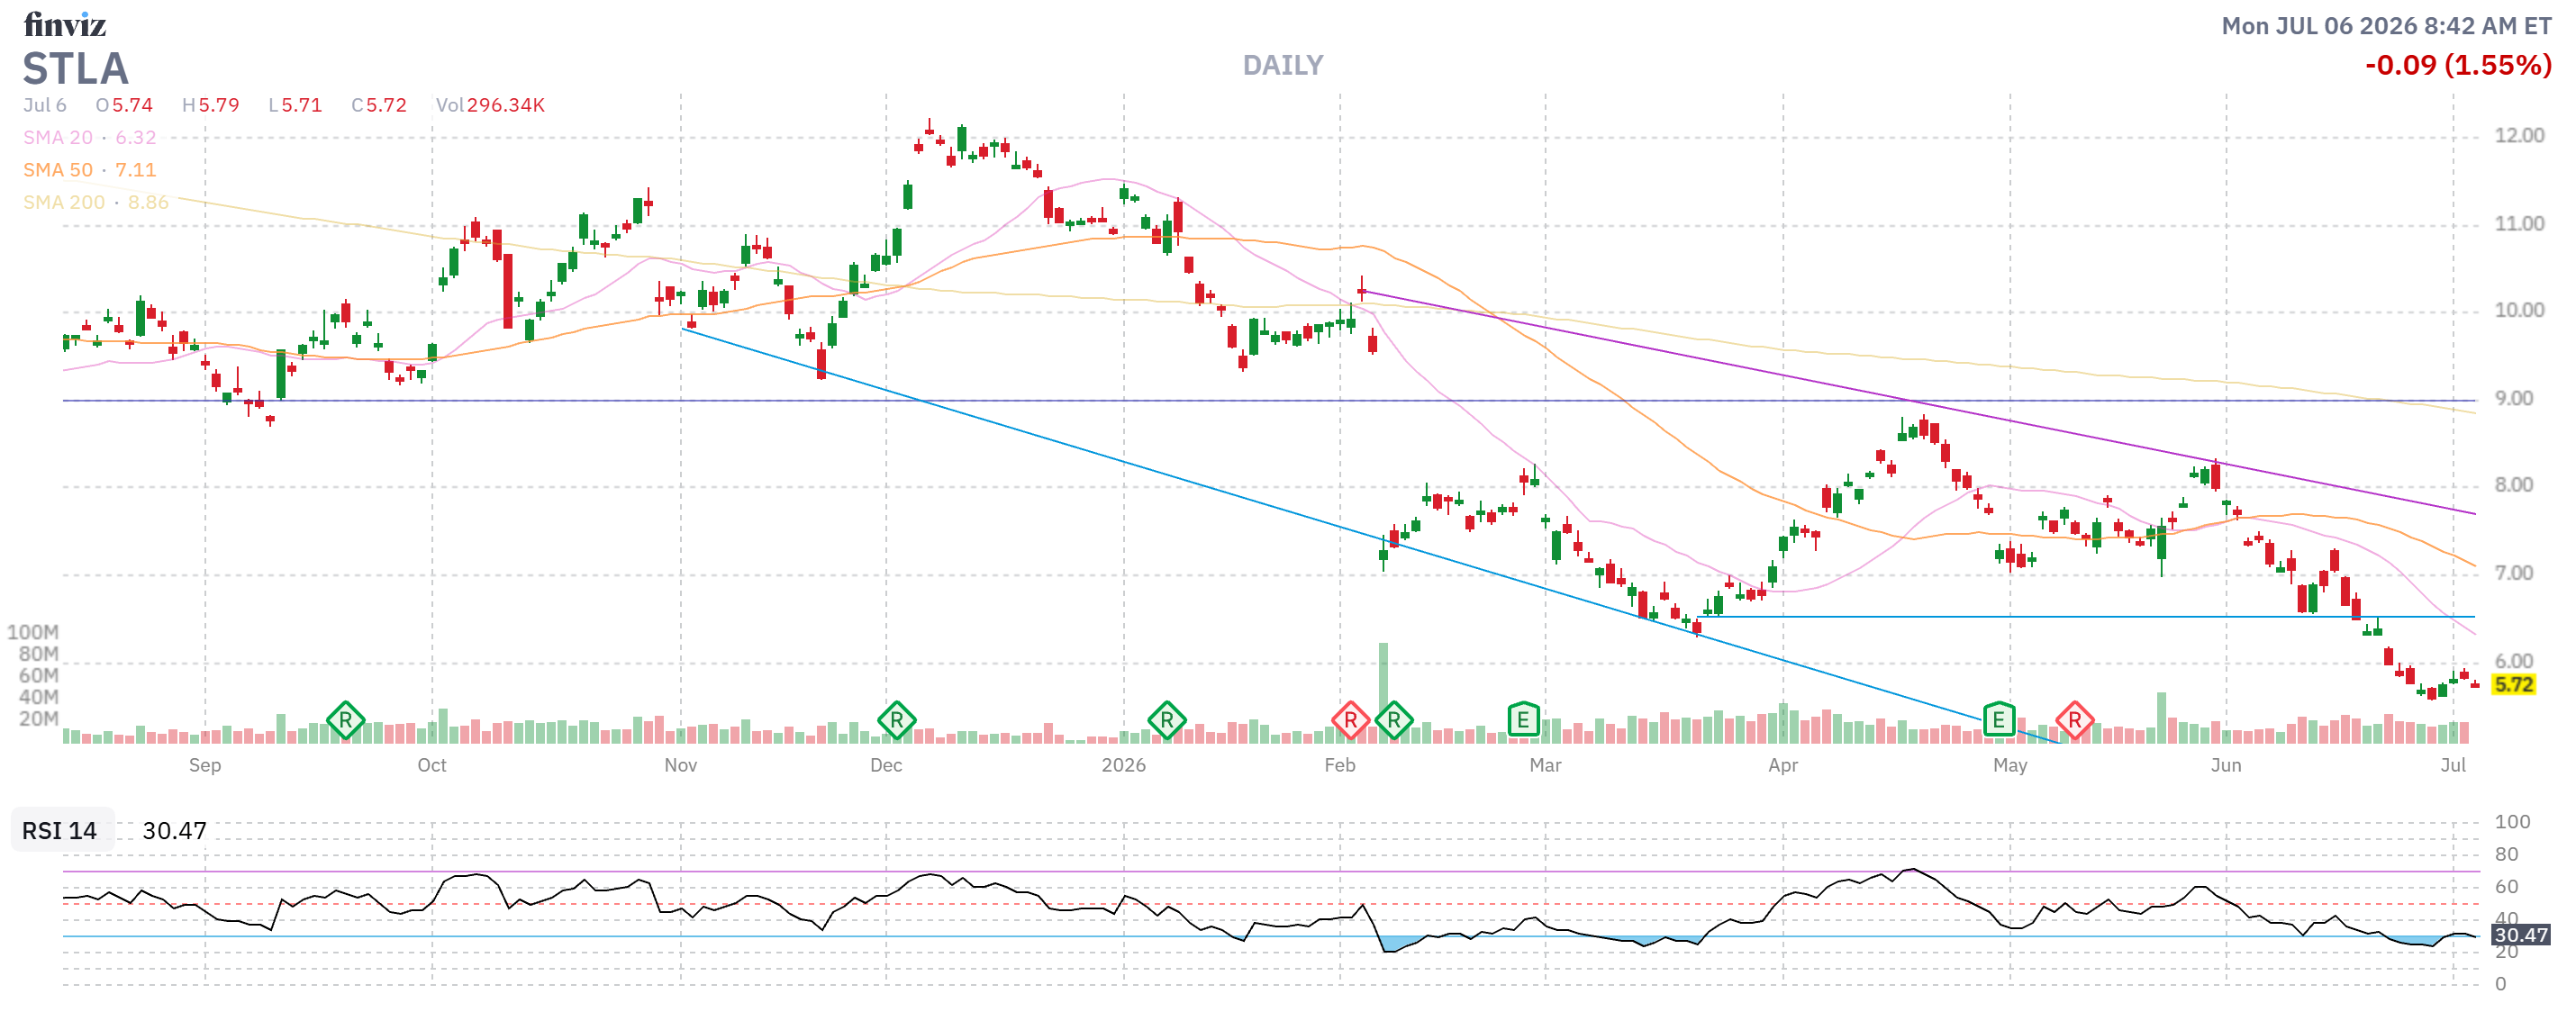
Task: Click the yellow 5.72 current price tag
Action: coord(2514,685)
